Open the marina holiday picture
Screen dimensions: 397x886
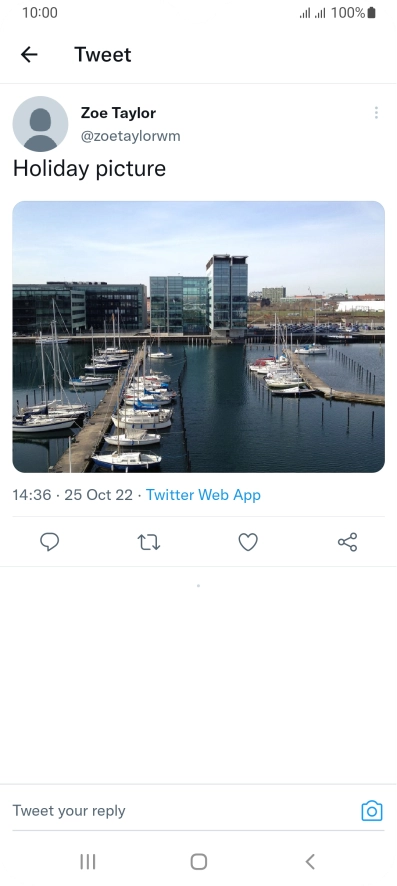click(198, 337)
